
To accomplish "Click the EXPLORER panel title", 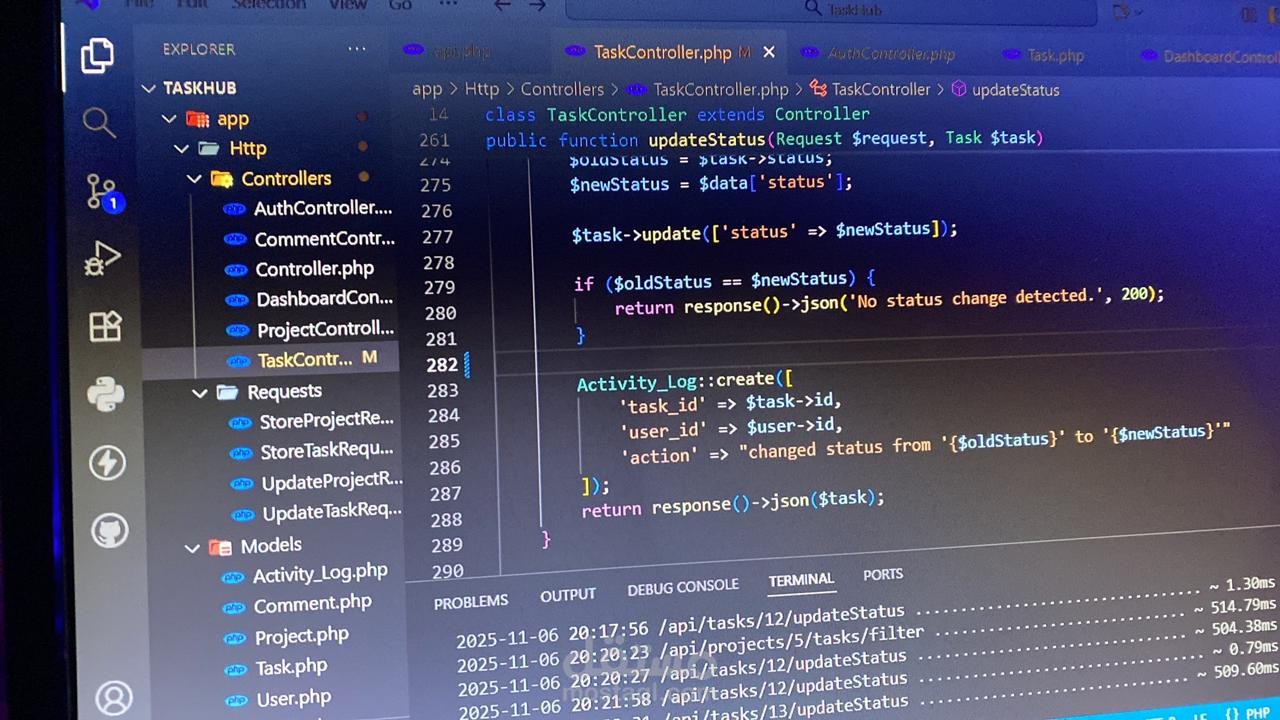I will pos(199,49).
